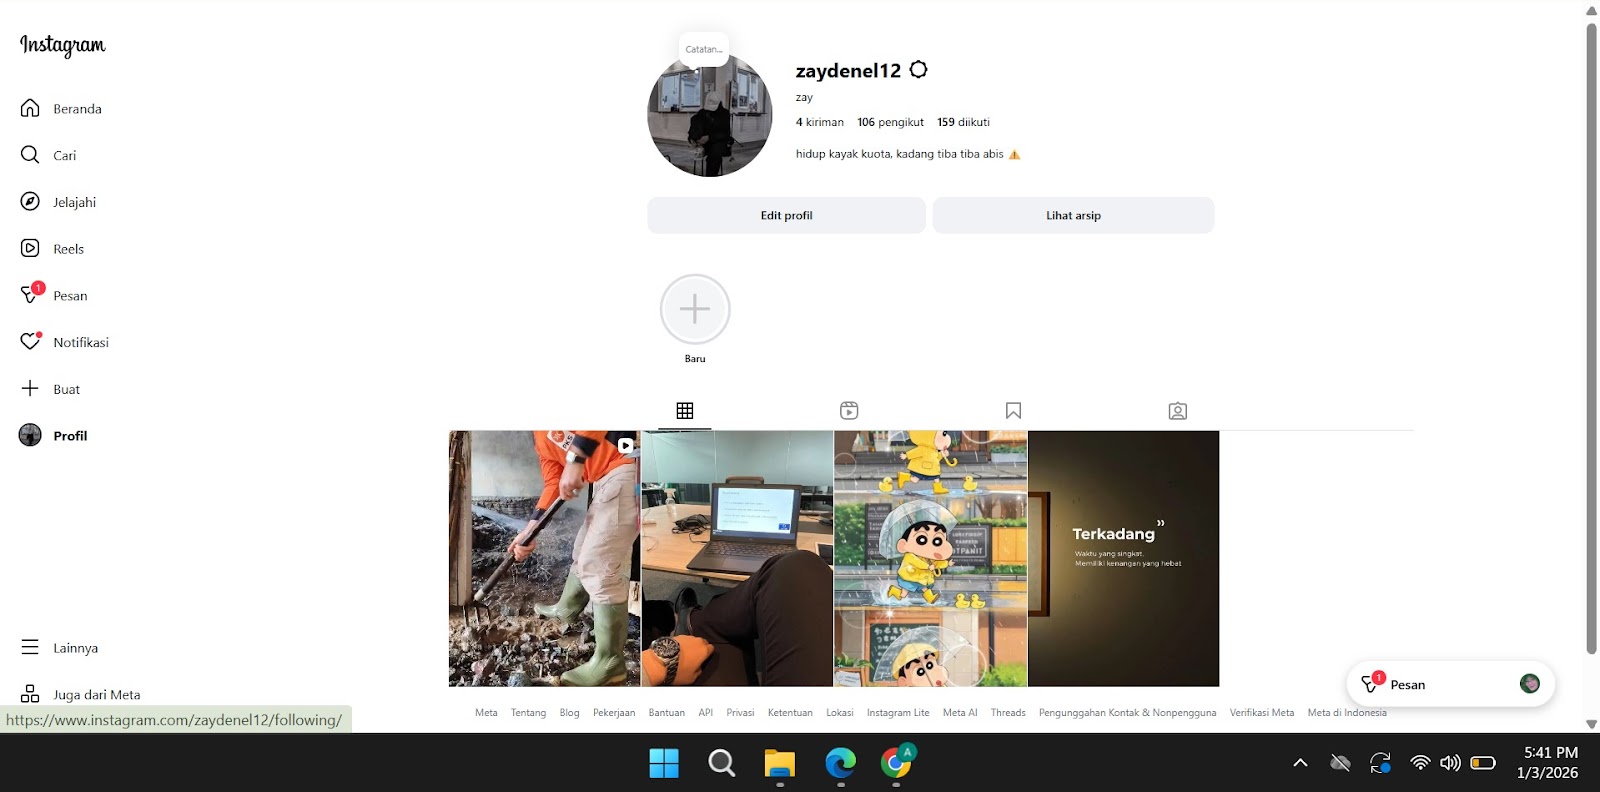Open the Shinchan raincoat post thumbnail
This screenshot has height=792, width=1600.
coord(930,558)
